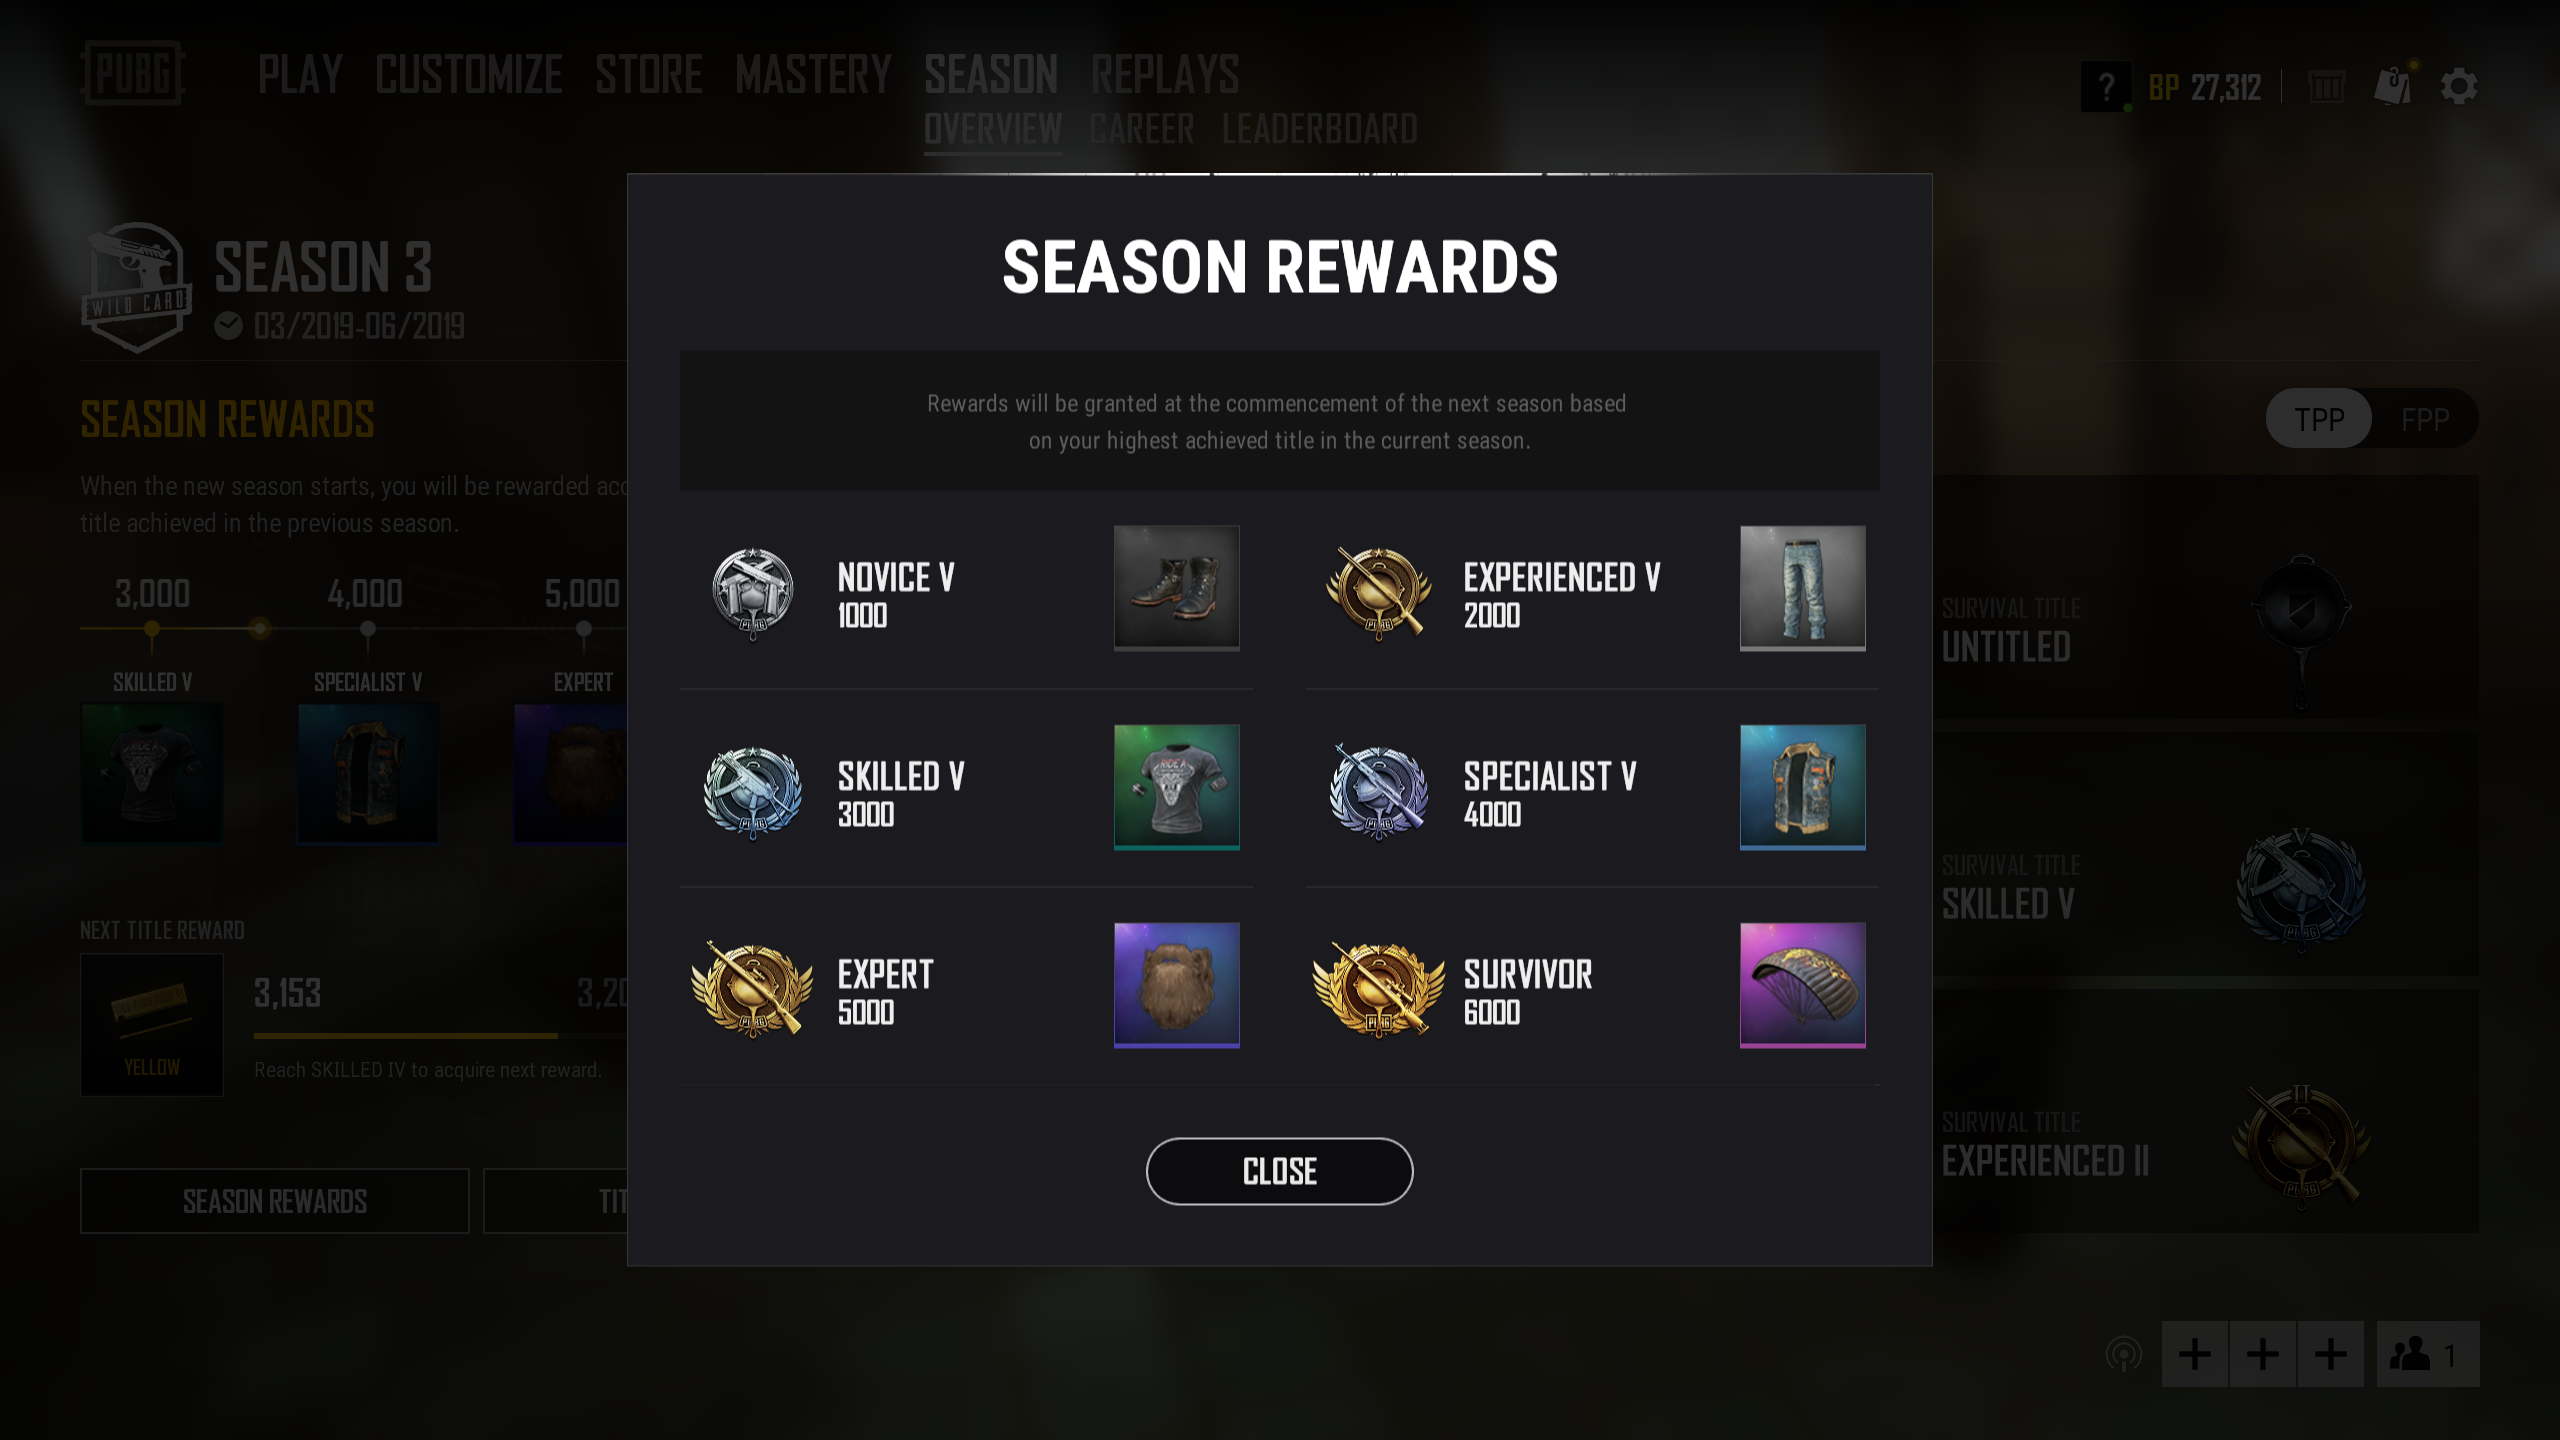Viewport: 2560px width, 1440px height.
Task: Open the help question mark icon
Action: (x=2106, y=87)
